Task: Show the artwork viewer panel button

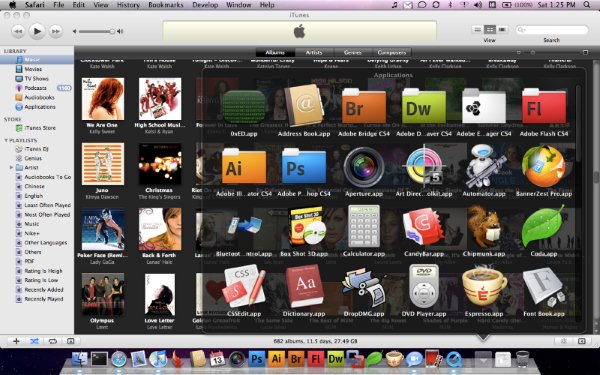Action: pos(71,341)
